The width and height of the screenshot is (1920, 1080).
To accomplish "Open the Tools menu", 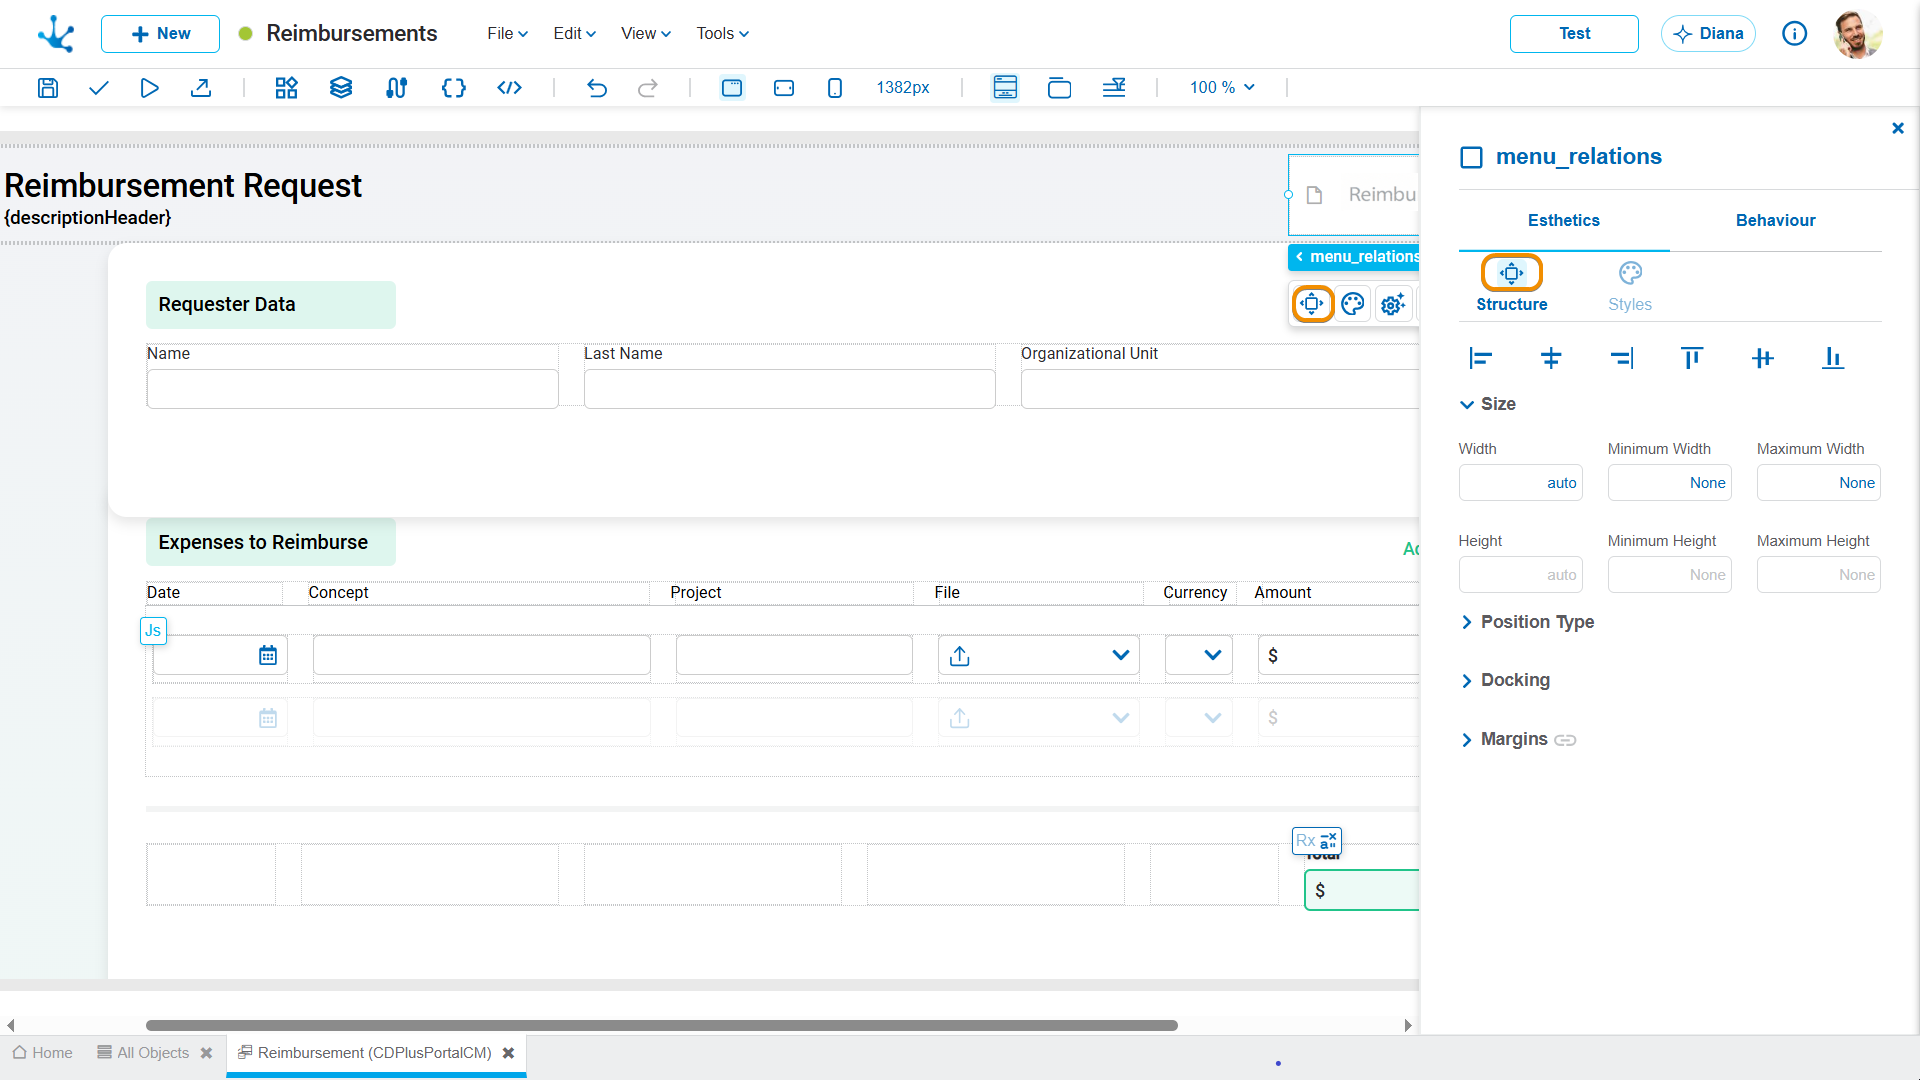I will click(x=722, y=34).
